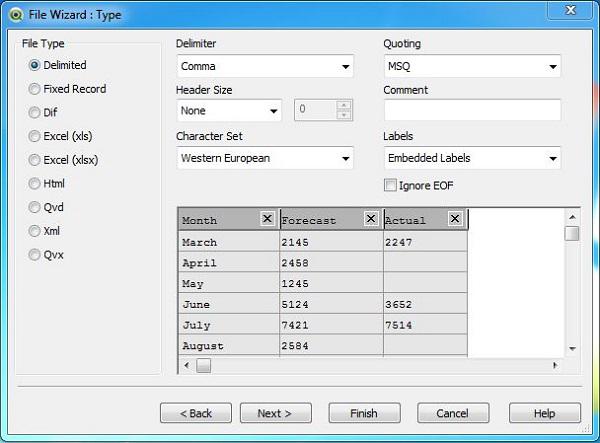This screenshot has width=600, height=443.
Task: Select the June cell in preview
Action: pos(229,304)
